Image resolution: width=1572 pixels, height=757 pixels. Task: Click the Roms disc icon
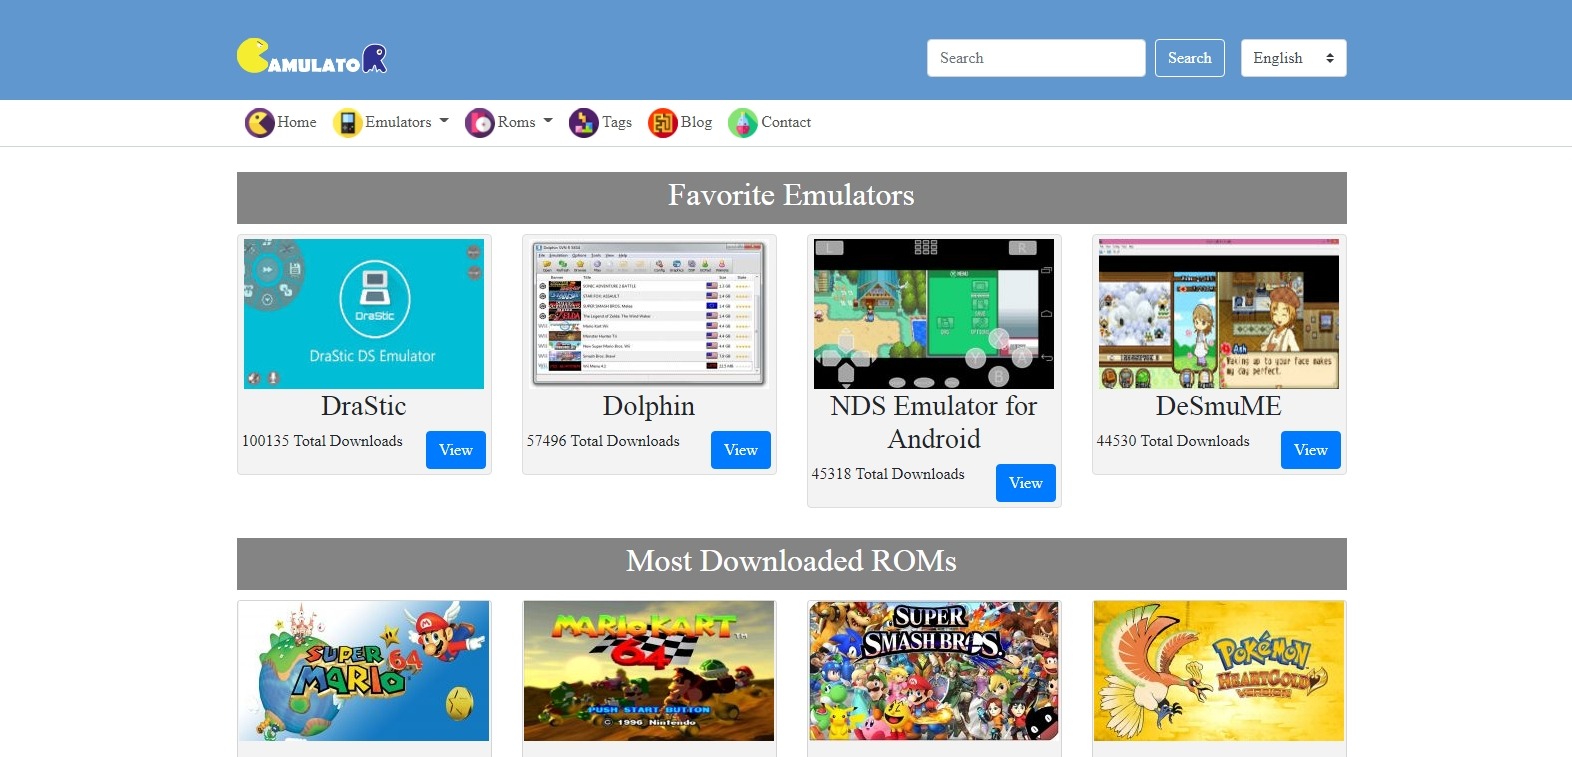(480, 123)
